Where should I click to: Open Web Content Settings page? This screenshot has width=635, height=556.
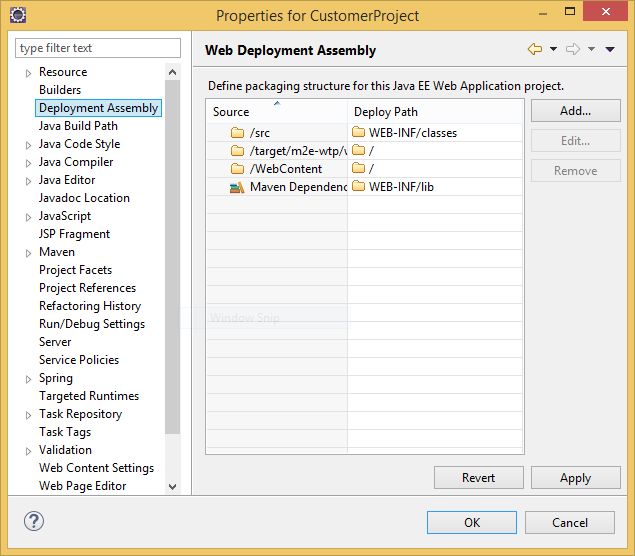[96, 468]
